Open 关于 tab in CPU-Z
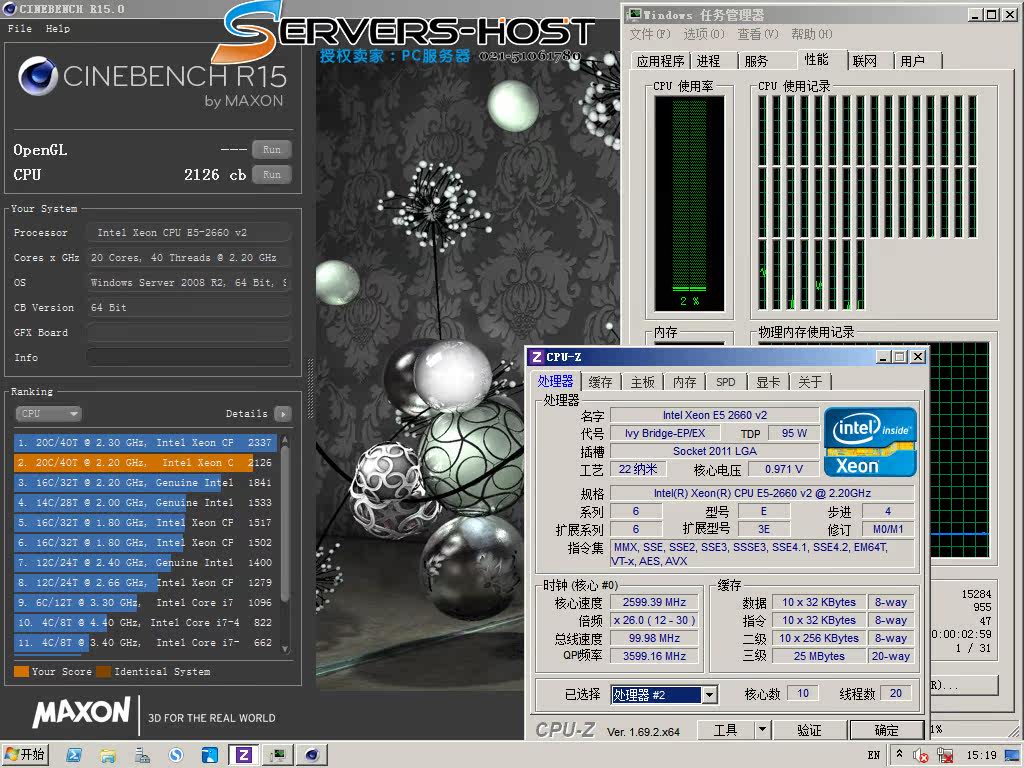This screenshot has width=1024, height=768. 810,382
